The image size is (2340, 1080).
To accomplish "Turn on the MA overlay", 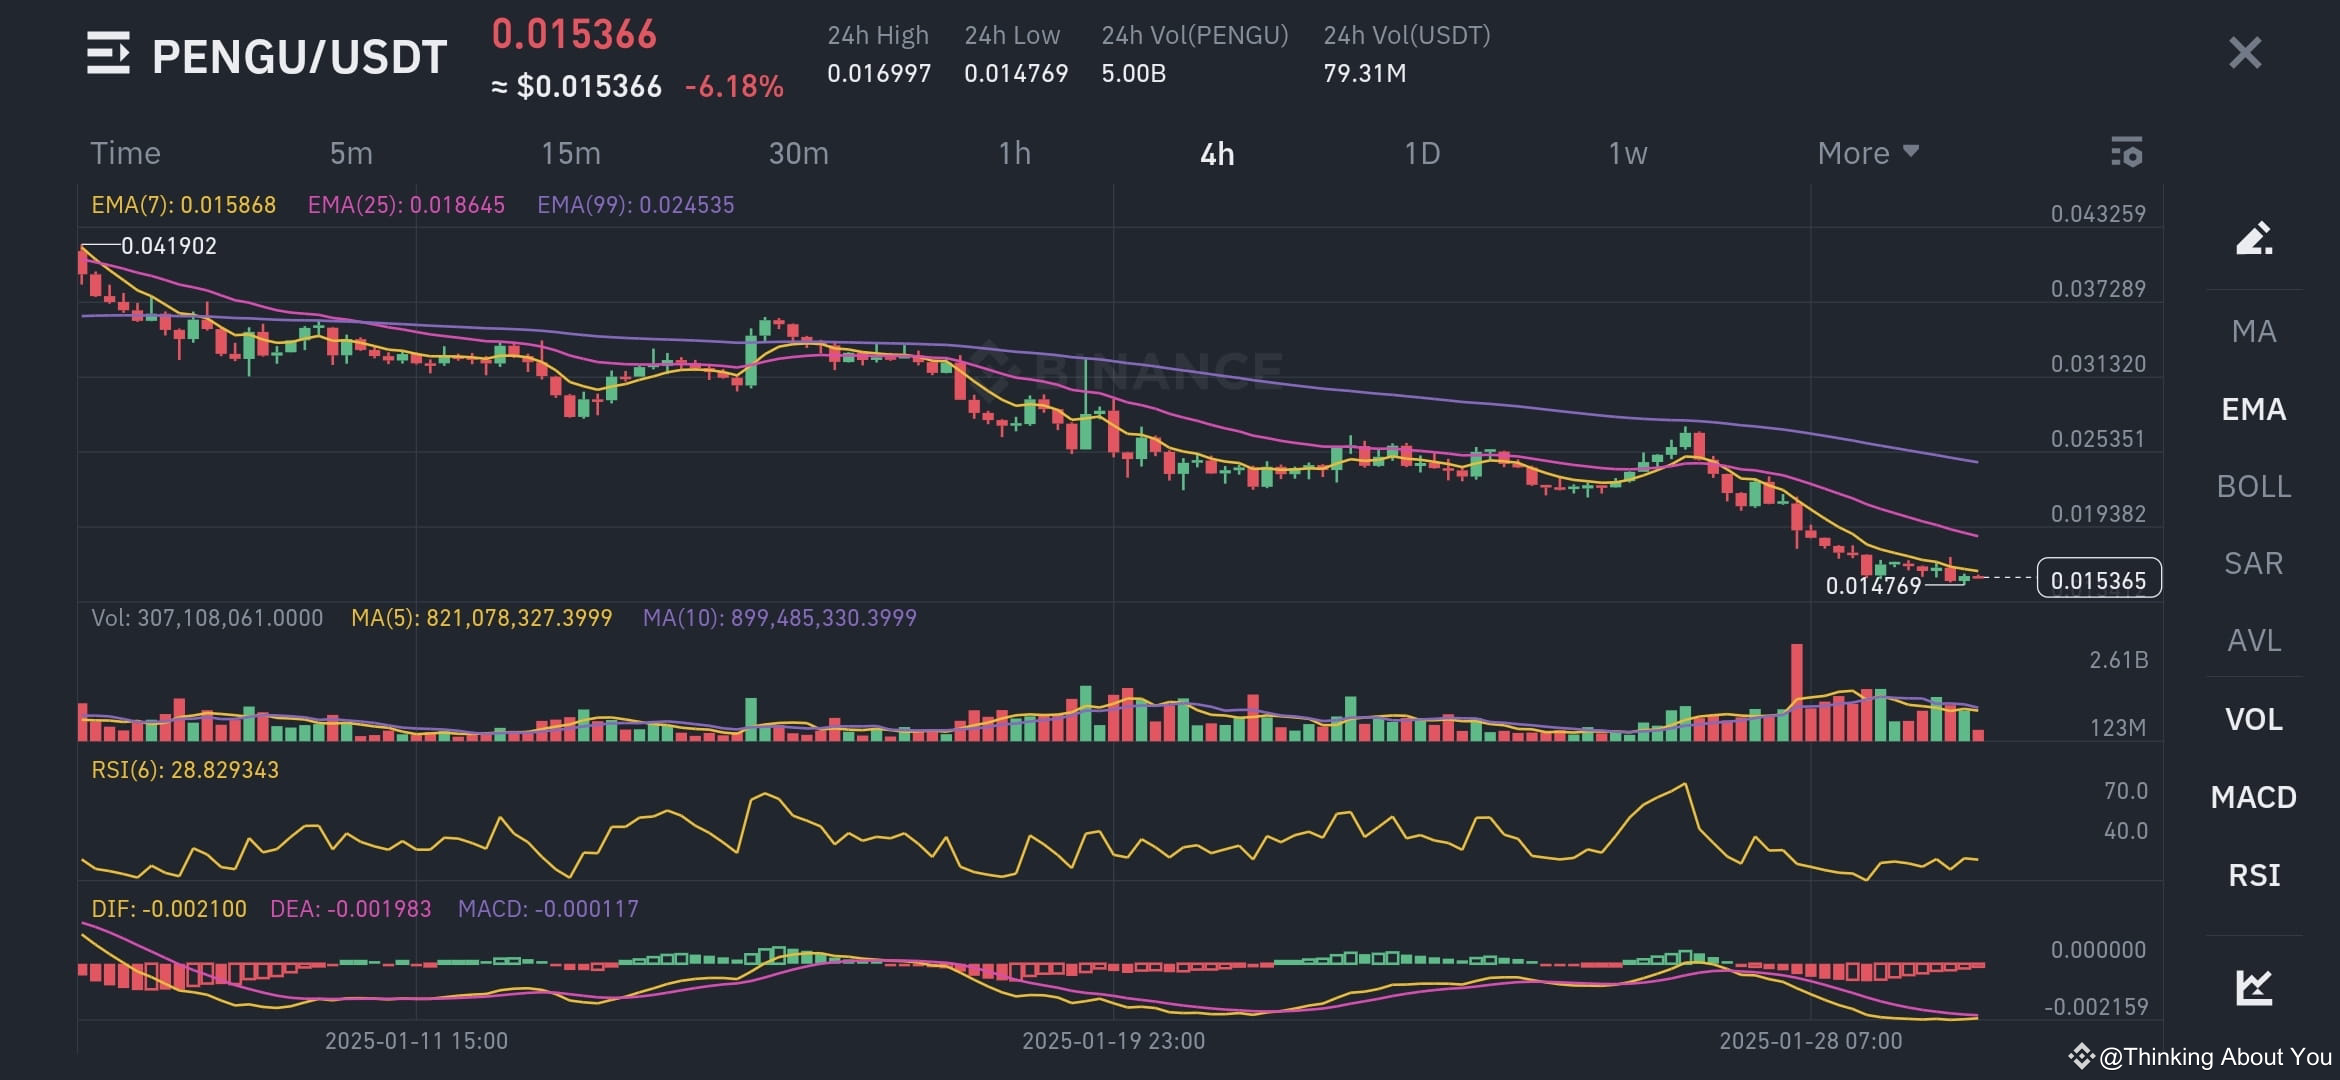I will 2255,330.
